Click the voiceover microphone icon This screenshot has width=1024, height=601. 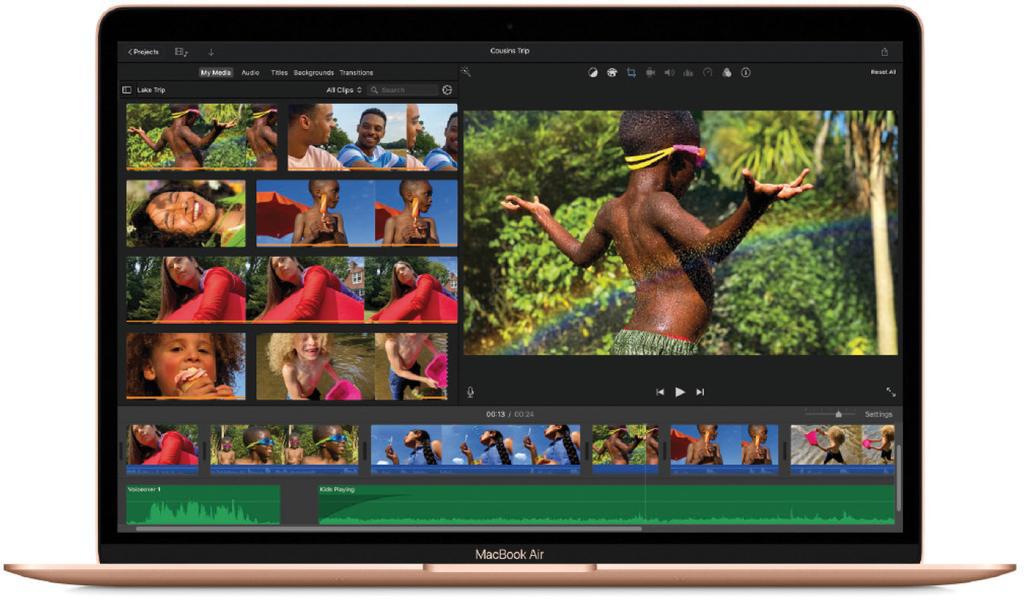(470, 392)
